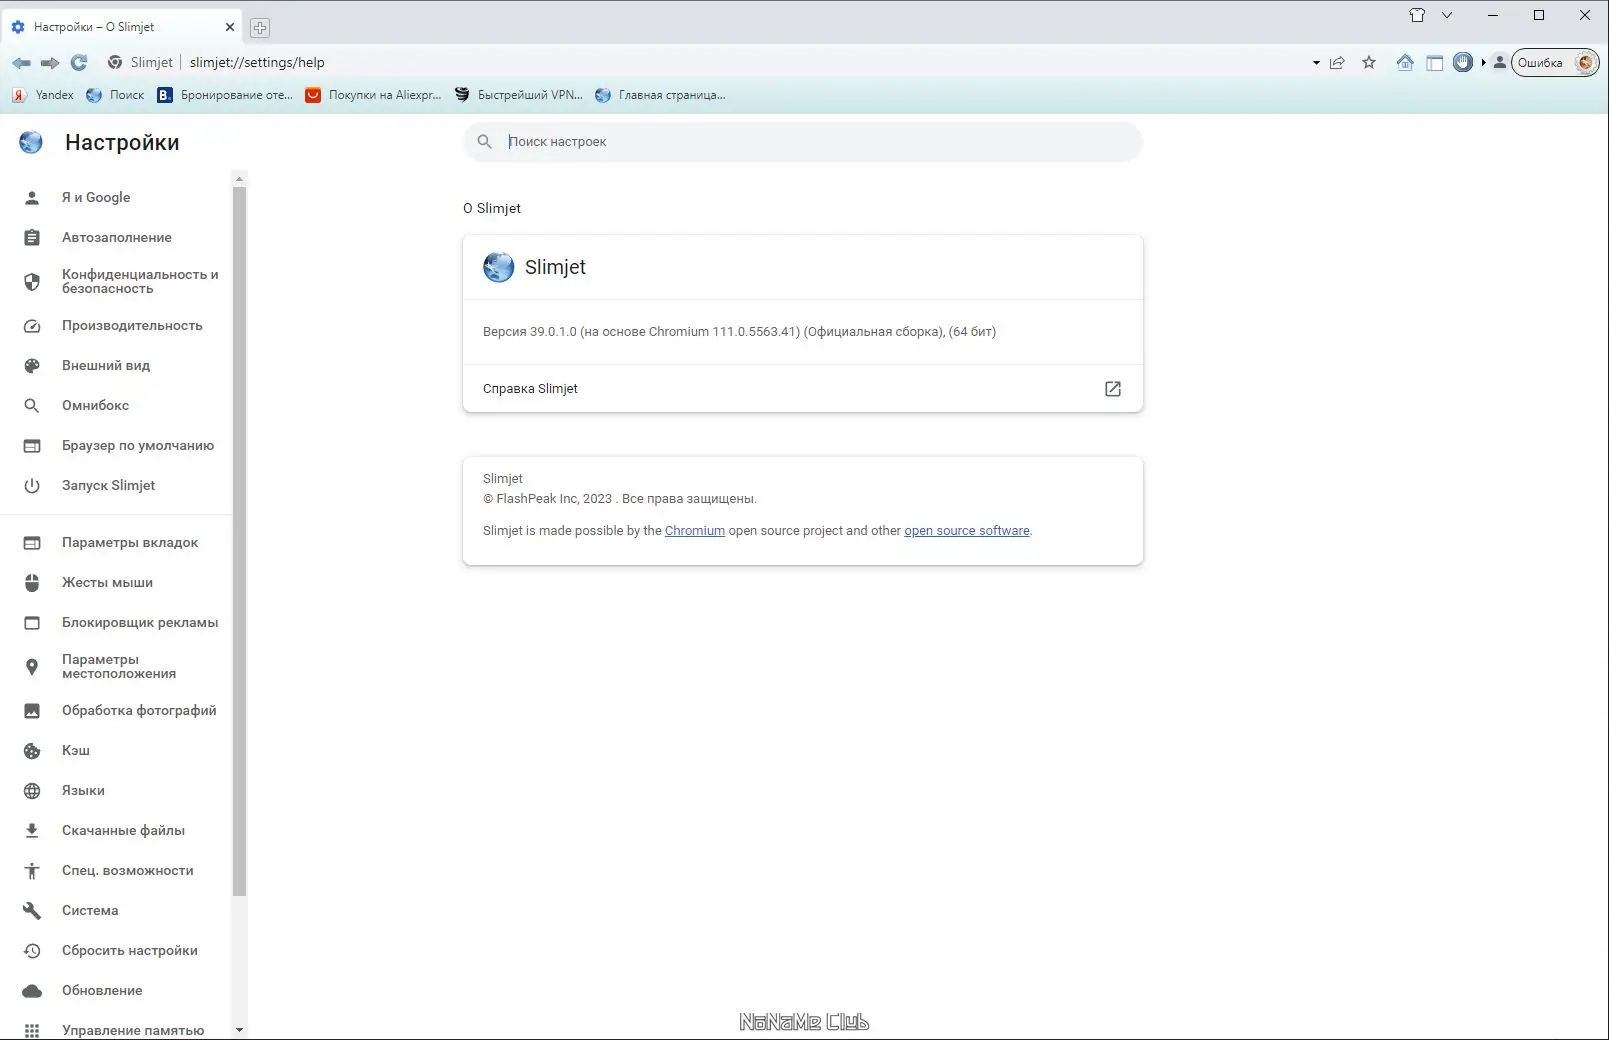This screenshot has width=1609, height=1040.
Task: Click the Параметры вкладок tab icon
Action: [32, 543]
